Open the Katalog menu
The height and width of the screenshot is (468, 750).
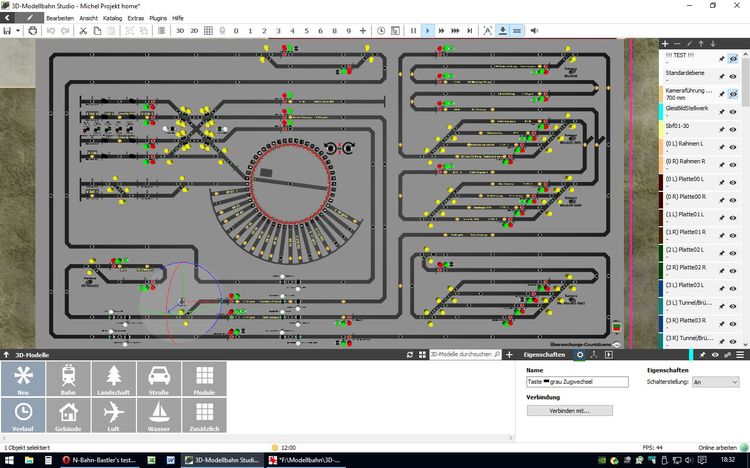click(x=112, y=18)
